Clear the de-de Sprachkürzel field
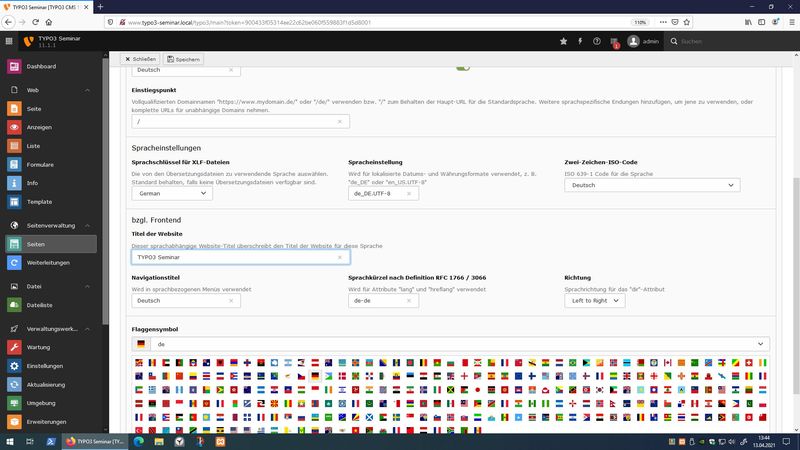 (x=409, y=301)
